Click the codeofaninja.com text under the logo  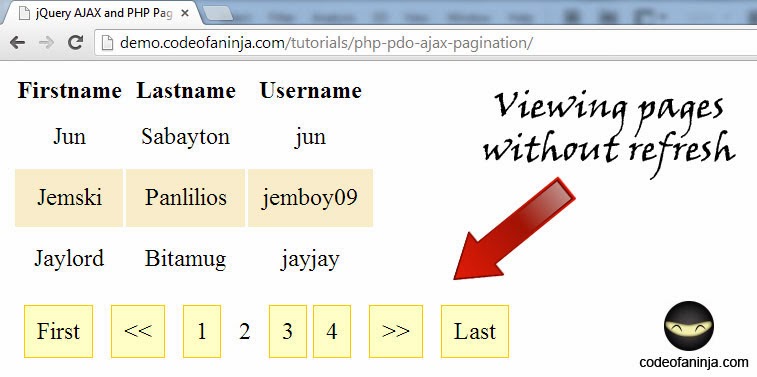click(x=694, y=362)
